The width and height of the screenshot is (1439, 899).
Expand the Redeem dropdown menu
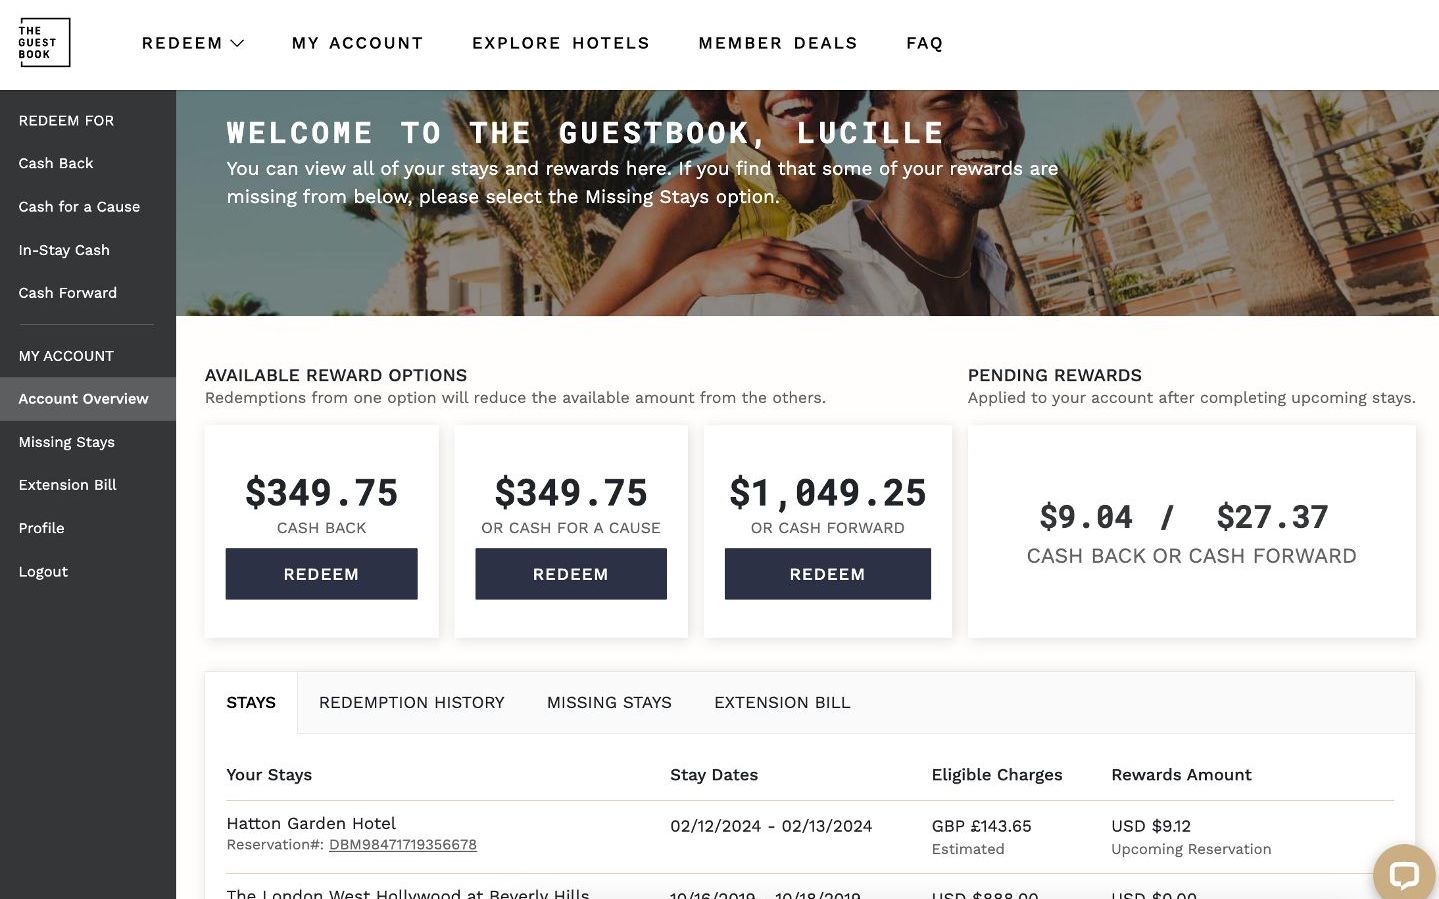coord(192,43)
